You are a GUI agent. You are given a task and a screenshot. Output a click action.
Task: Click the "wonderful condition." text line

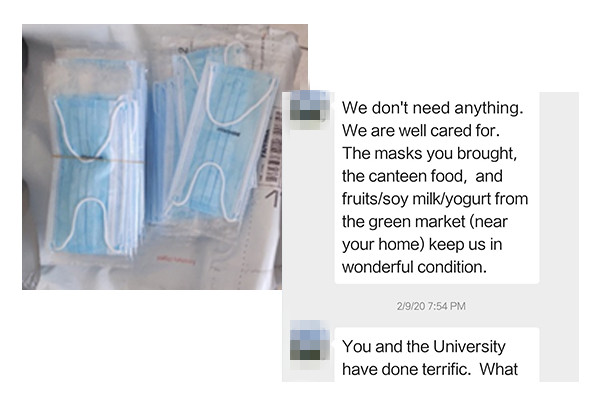click(x=414, y=267)
